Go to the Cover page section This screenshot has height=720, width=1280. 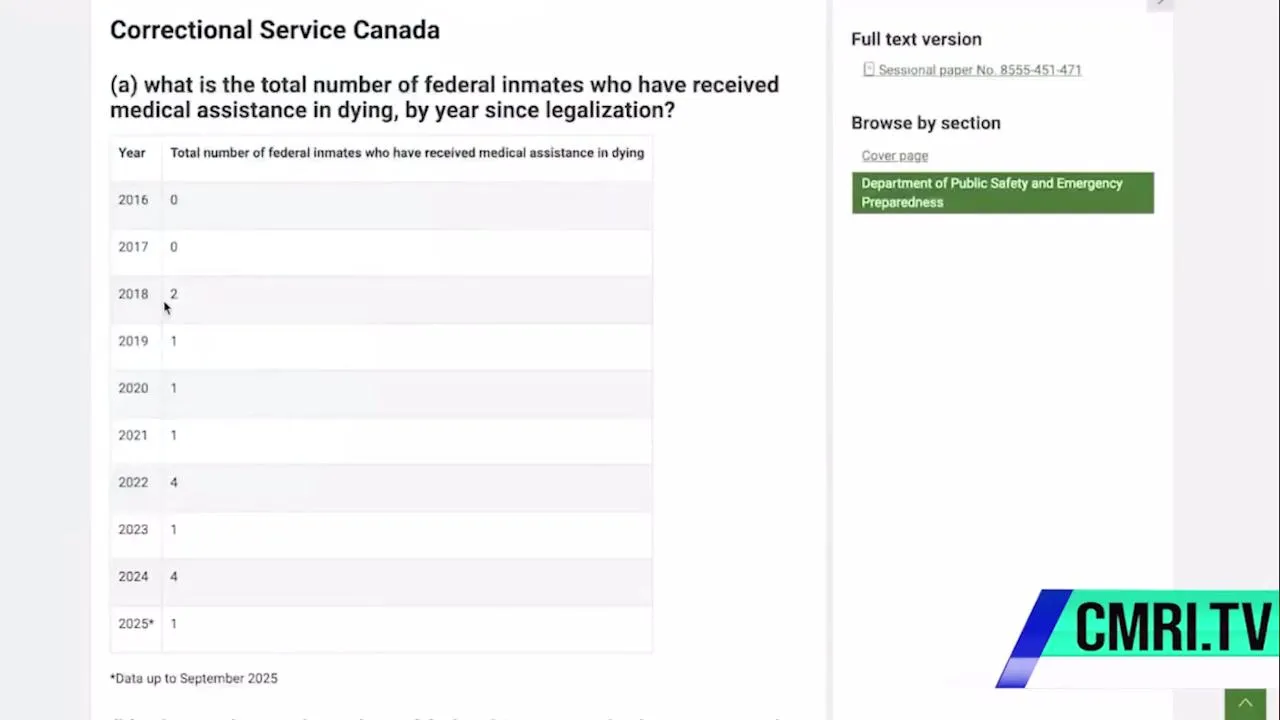(x=895, y=156)
